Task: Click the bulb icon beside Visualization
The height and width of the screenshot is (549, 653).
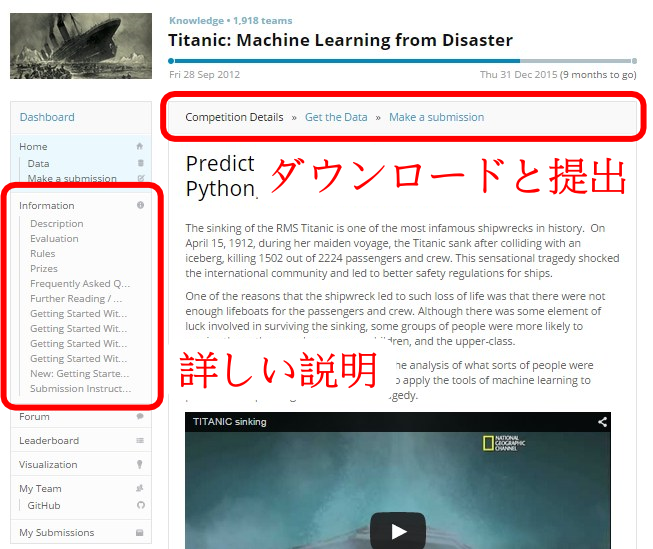Action: point(140,464)
